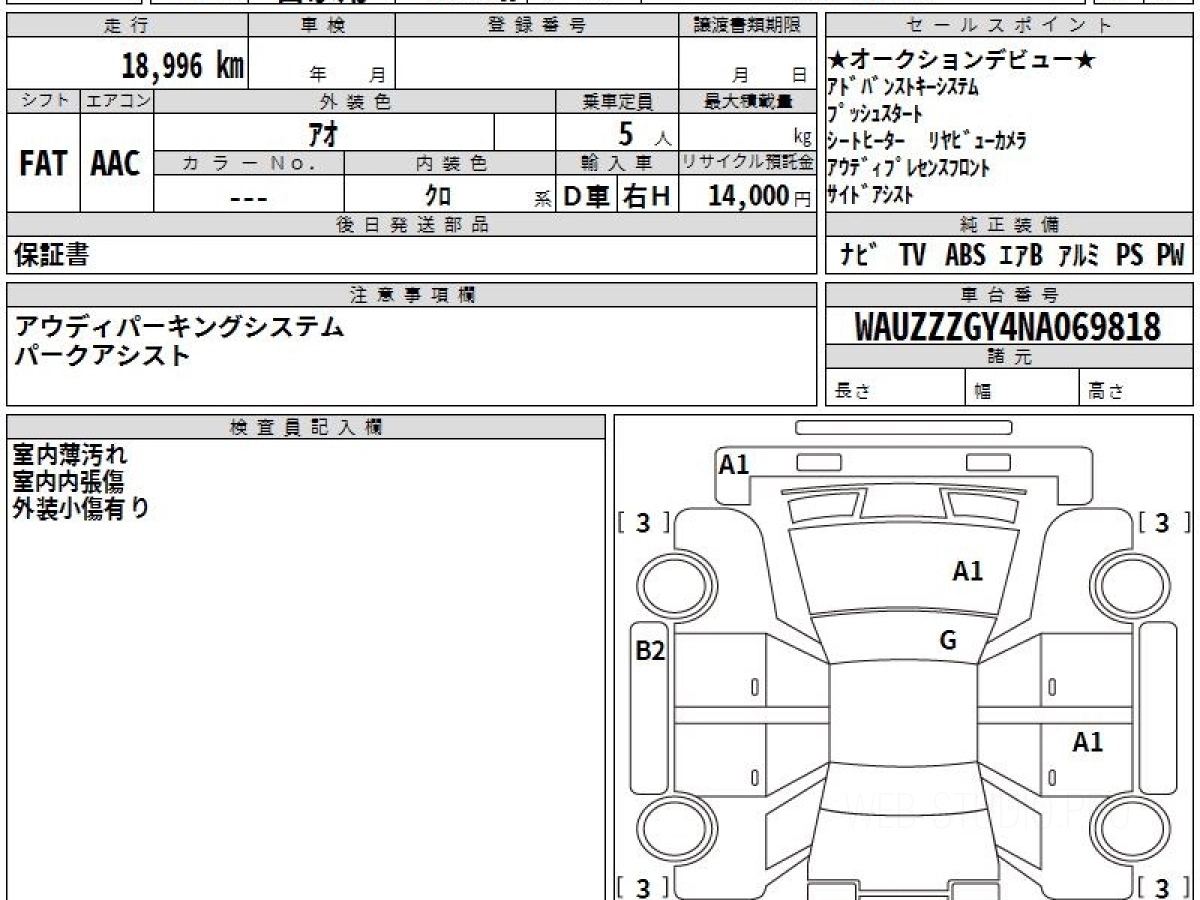Click the A1 mark on the hood
Viewport: 1200px width, 900px height.
pos(967,571)
